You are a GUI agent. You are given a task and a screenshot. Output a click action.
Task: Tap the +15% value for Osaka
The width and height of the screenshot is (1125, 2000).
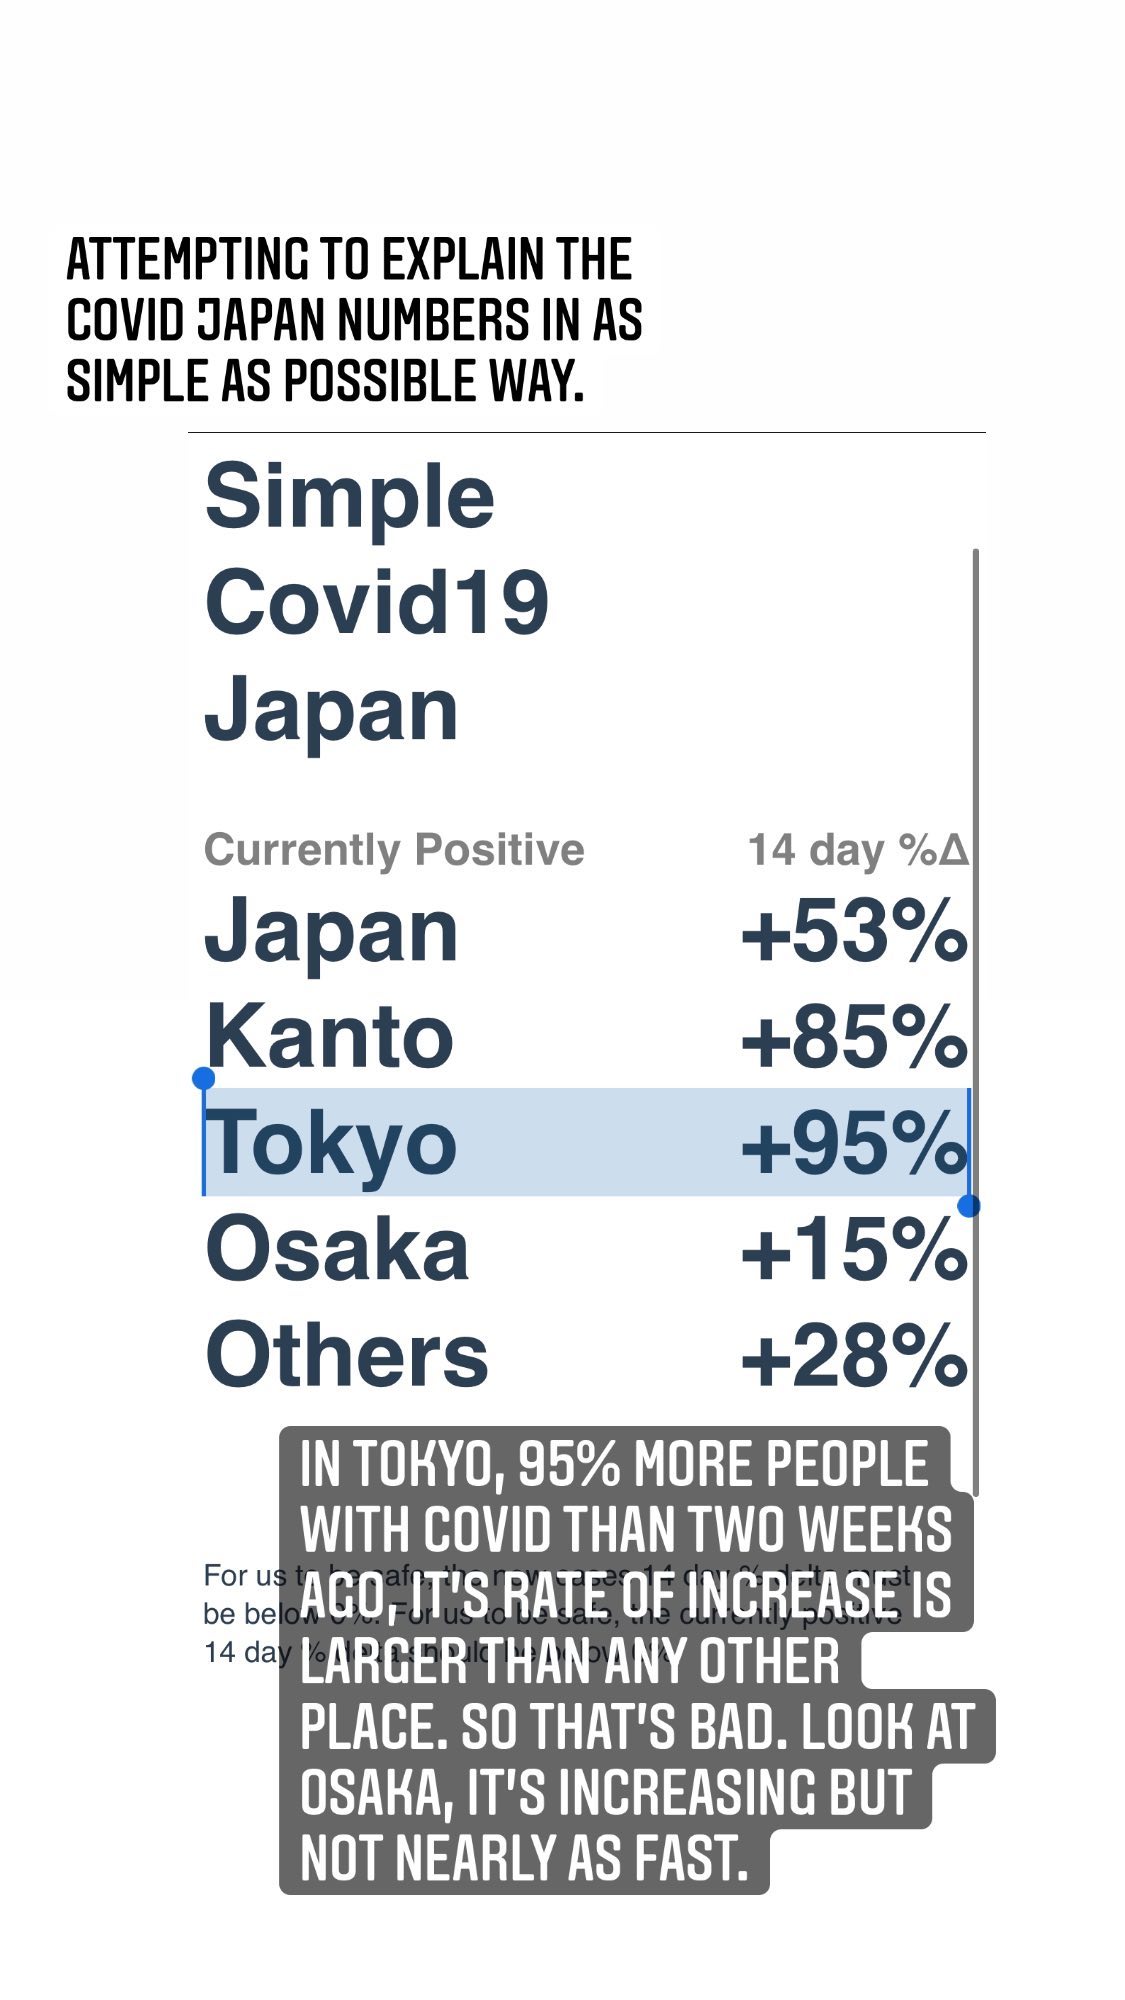click(854, 1250)
